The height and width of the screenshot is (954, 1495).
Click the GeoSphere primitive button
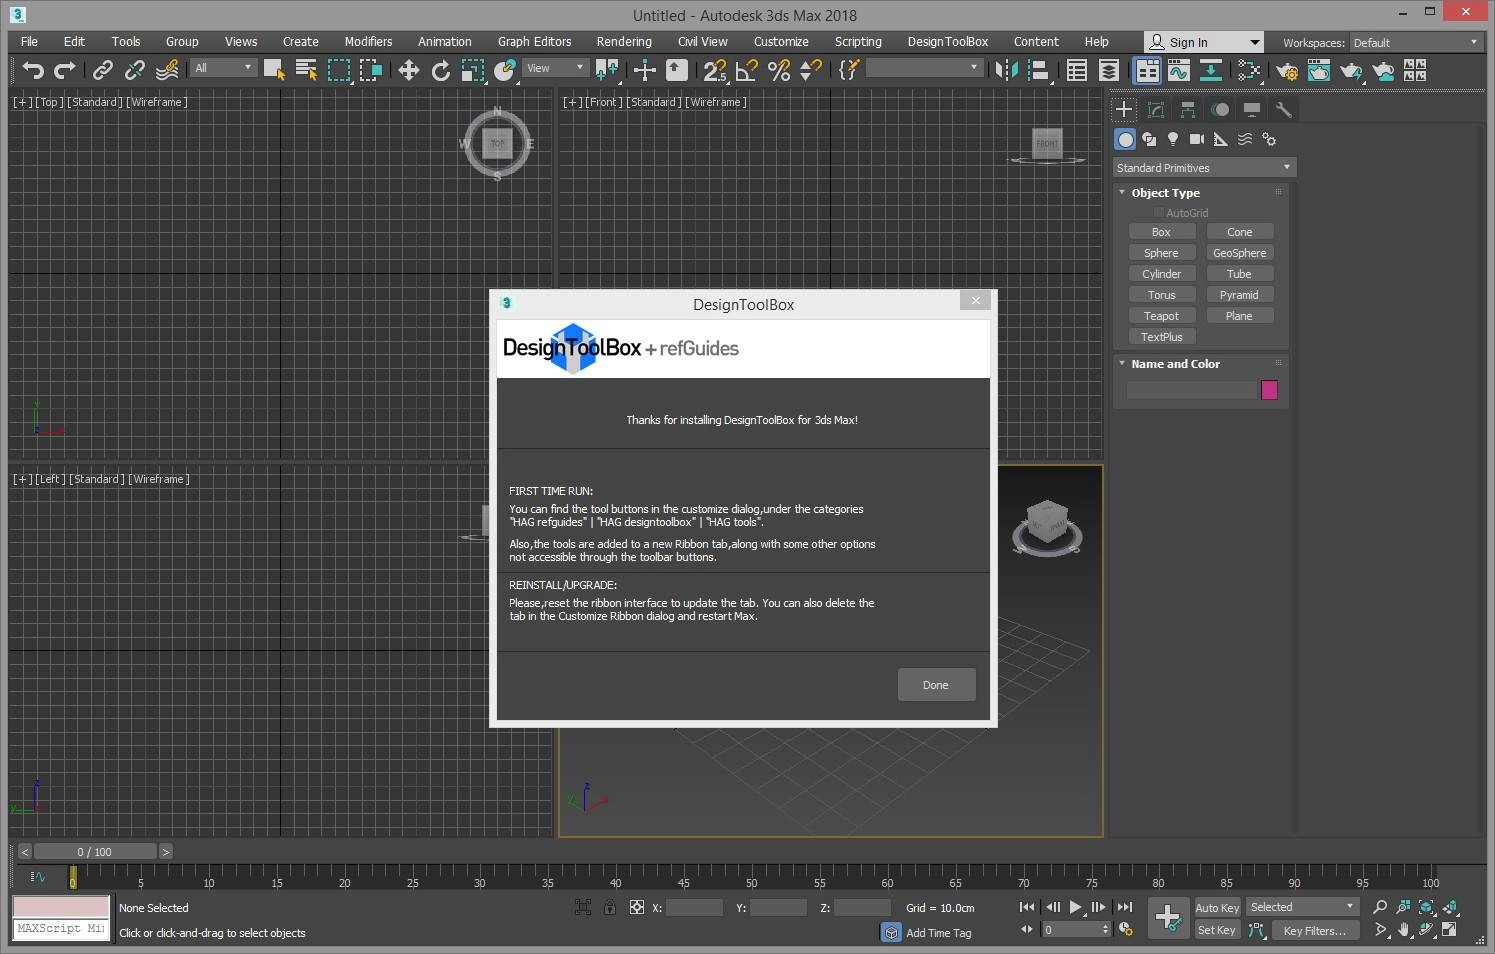(1239, 253)
